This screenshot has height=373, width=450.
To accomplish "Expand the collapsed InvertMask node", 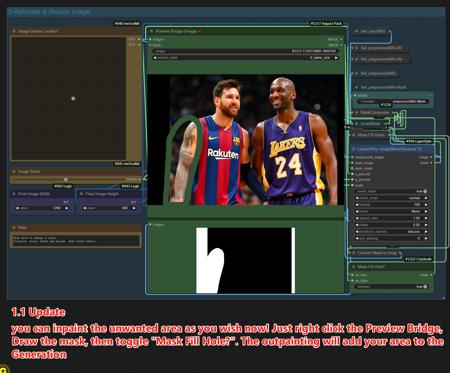I will (x=356, y=123).
